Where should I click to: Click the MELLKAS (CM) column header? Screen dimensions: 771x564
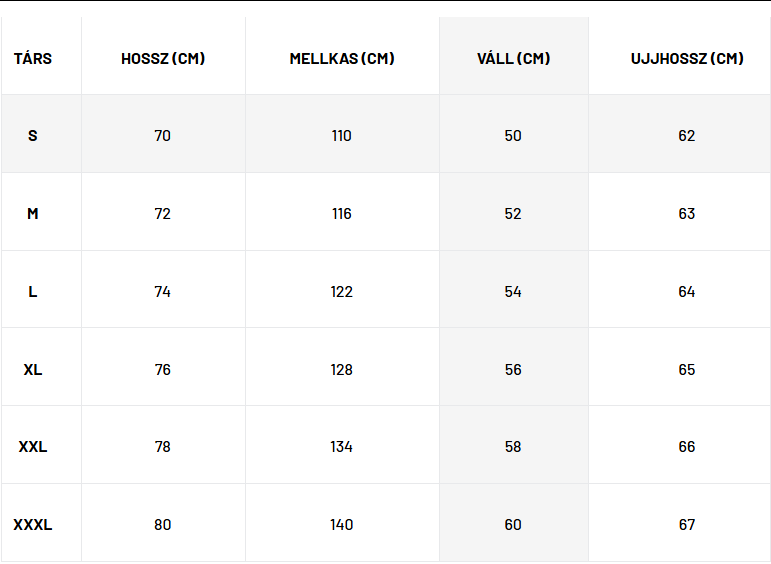(x=342, y=59)
